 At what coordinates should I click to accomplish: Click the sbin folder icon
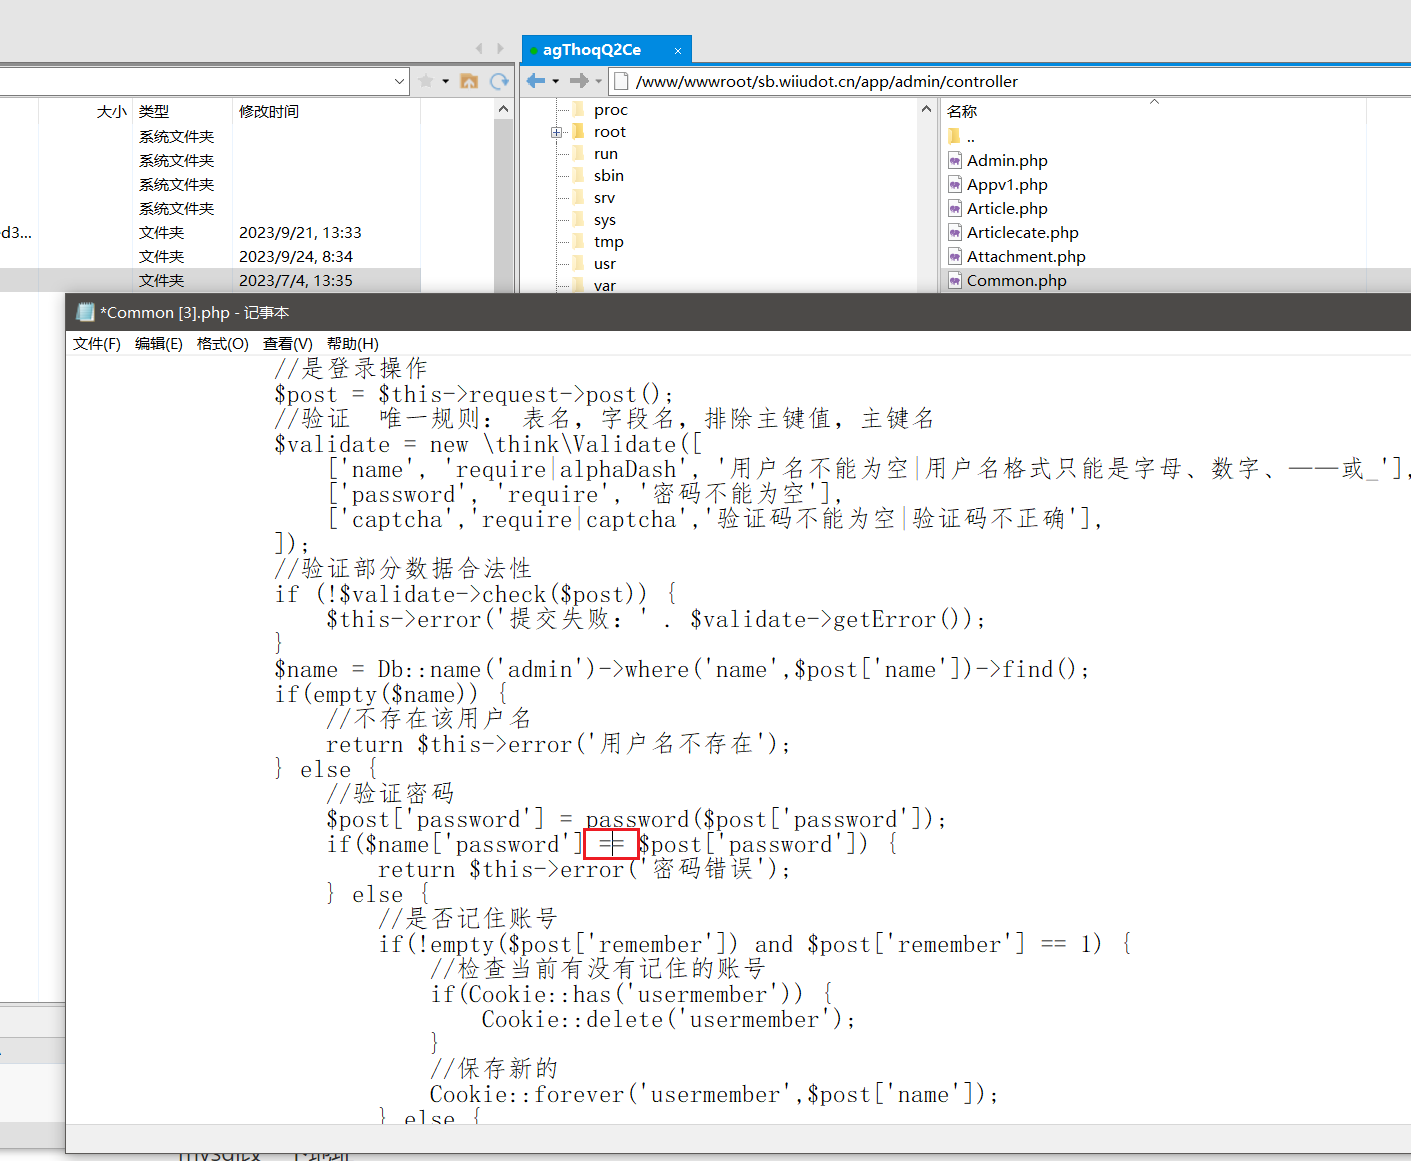[x=578, y=175]
